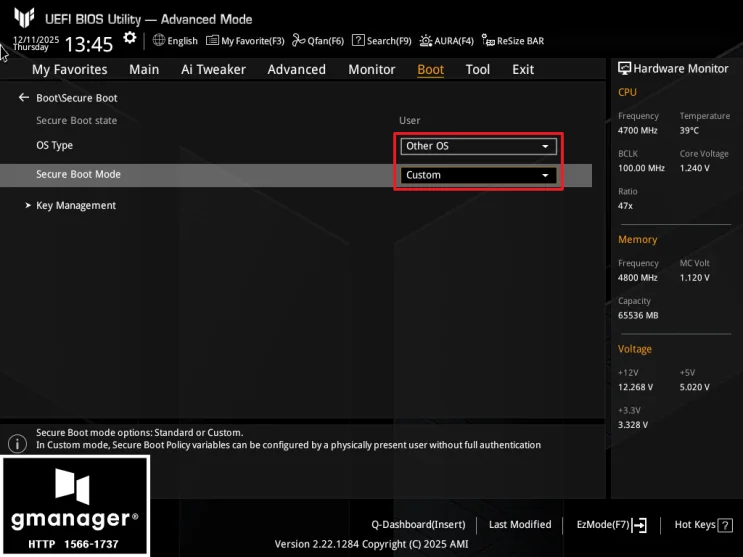Click the Hardware Monitor display icon
Image resolution: width=743 pixels, height=557 pixels.
pyautogui.click(x=624, y=69)
